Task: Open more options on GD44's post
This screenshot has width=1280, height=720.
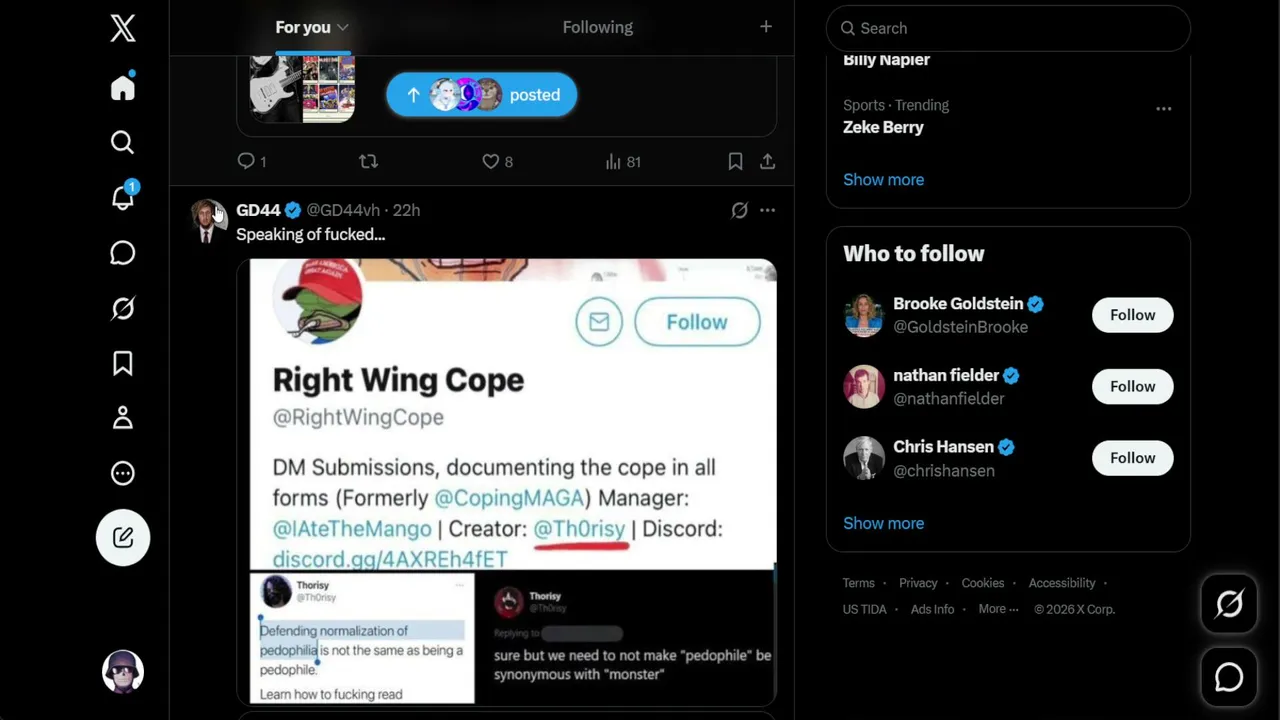Action: (767, 210)
